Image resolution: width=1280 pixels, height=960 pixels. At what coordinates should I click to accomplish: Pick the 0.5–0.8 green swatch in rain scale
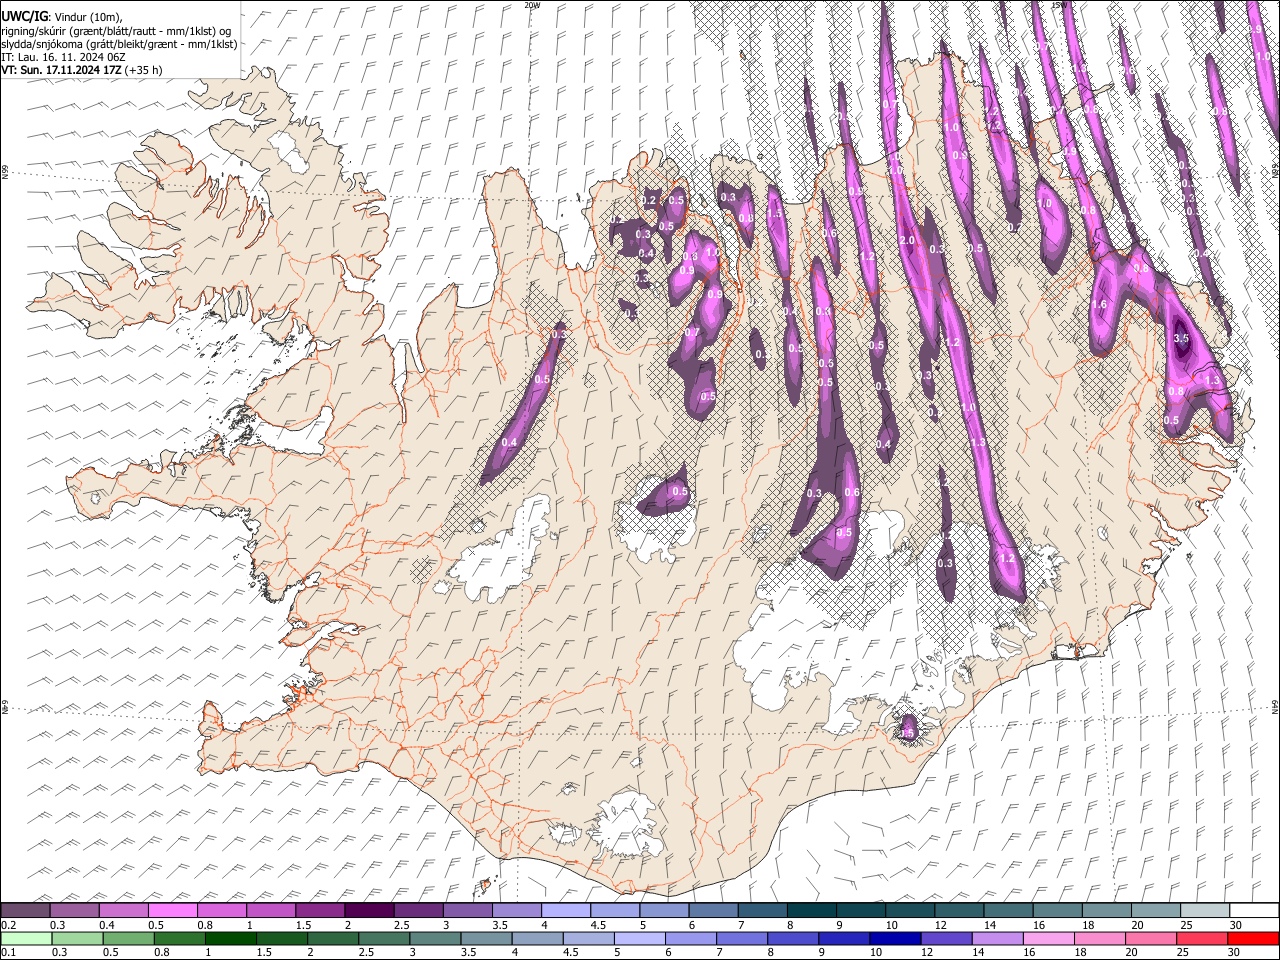[129, 938]
